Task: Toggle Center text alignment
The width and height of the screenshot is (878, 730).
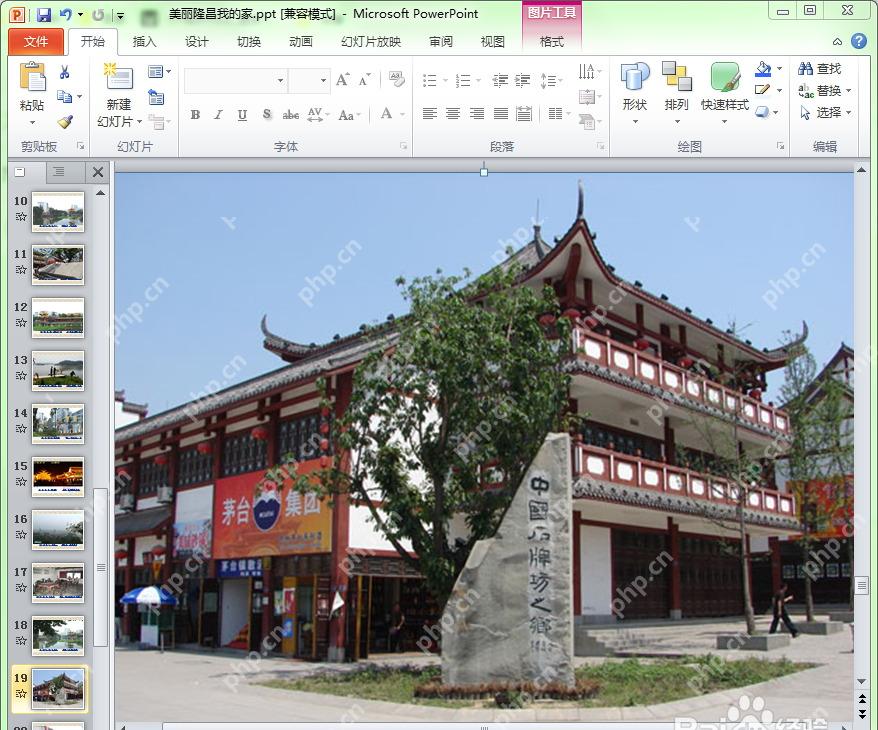Action: pos(453,114)
